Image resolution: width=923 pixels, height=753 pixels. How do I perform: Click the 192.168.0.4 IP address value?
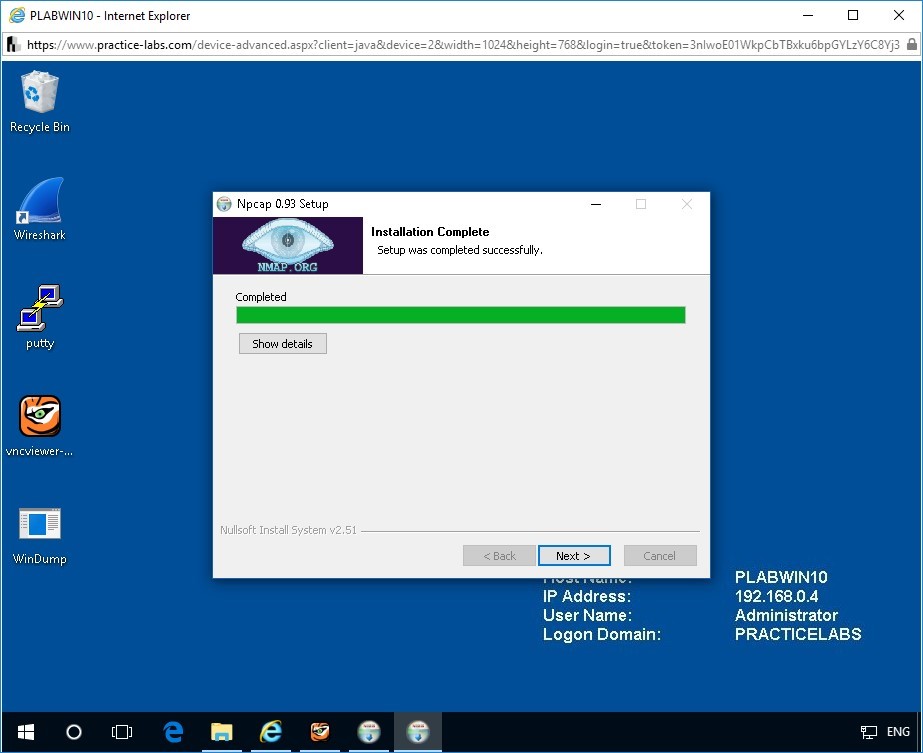(776, 596)
